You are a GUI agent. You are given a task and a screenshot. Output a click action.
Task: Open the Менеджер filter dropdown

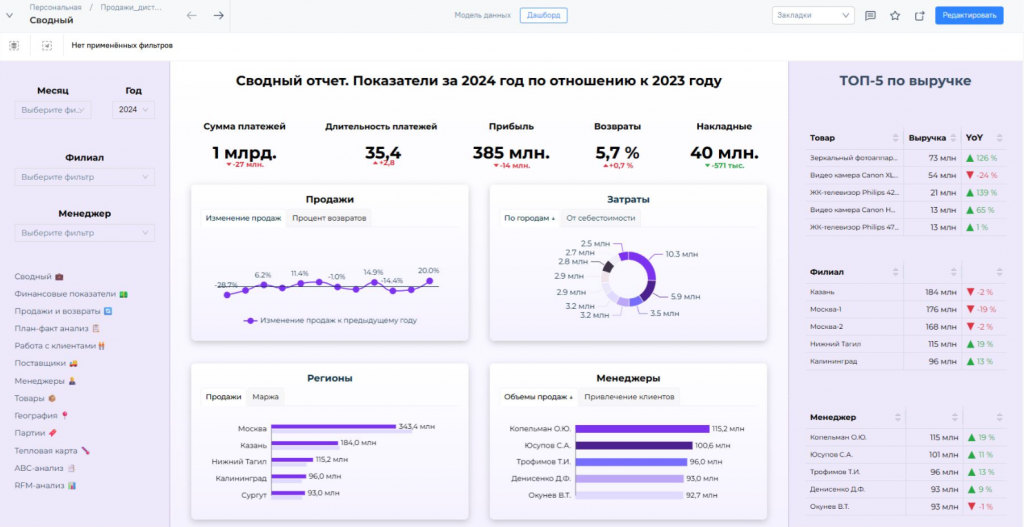coord(85,232)
